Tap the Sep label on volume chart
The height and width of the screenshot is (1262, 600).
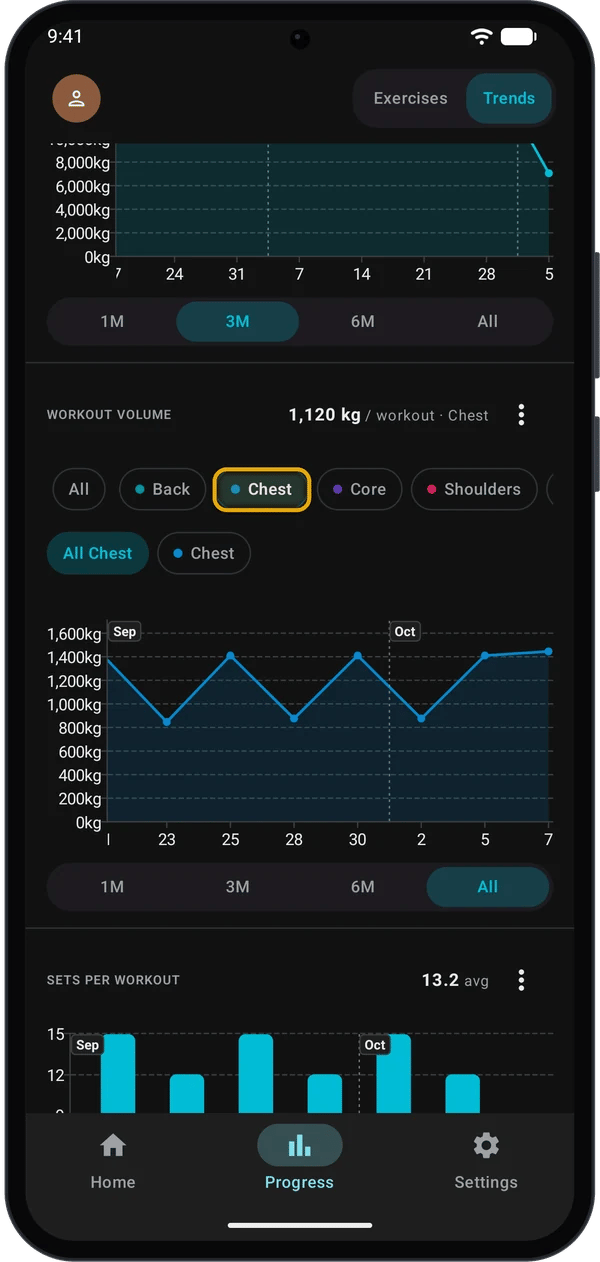pyautogui.click(x=124, y=632)
